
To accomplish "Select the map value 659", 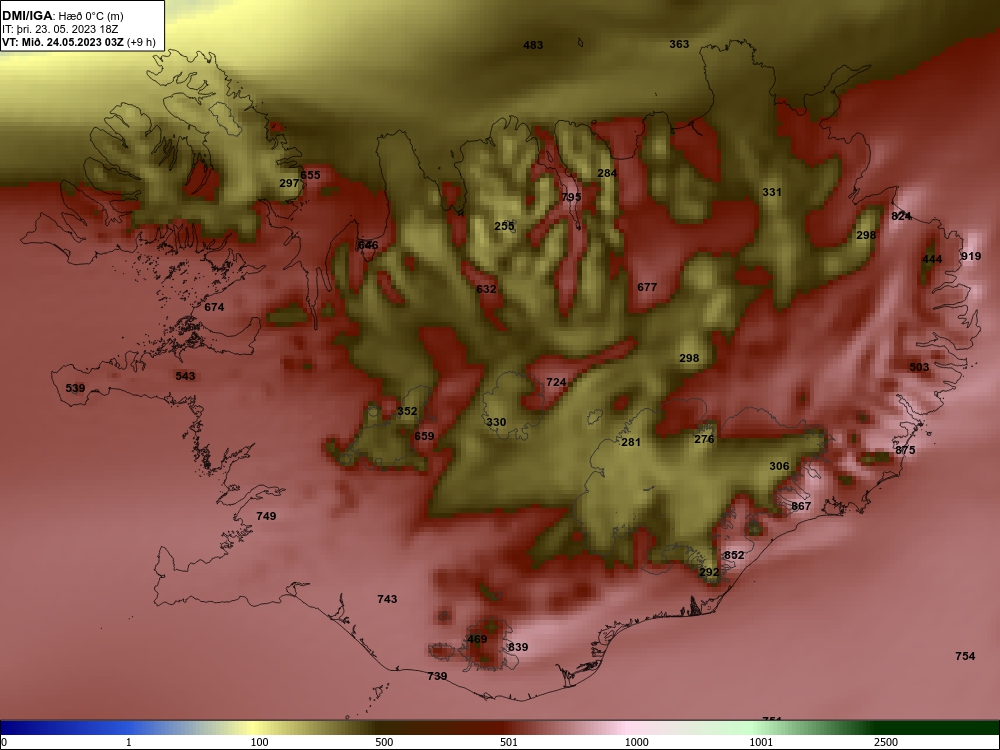I will [424, 436].
